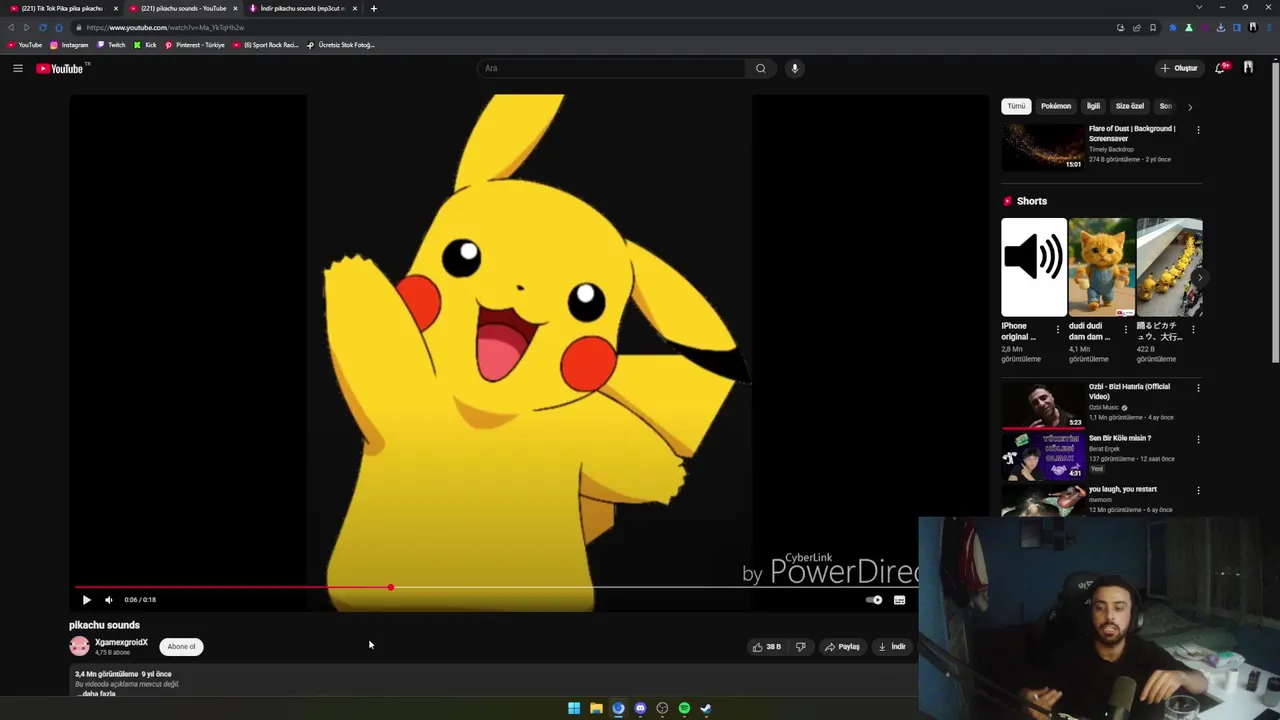The width and height of the screenshot is (1280, 720).
Task: Go to the browser home page
Action: tap(59, 28)
